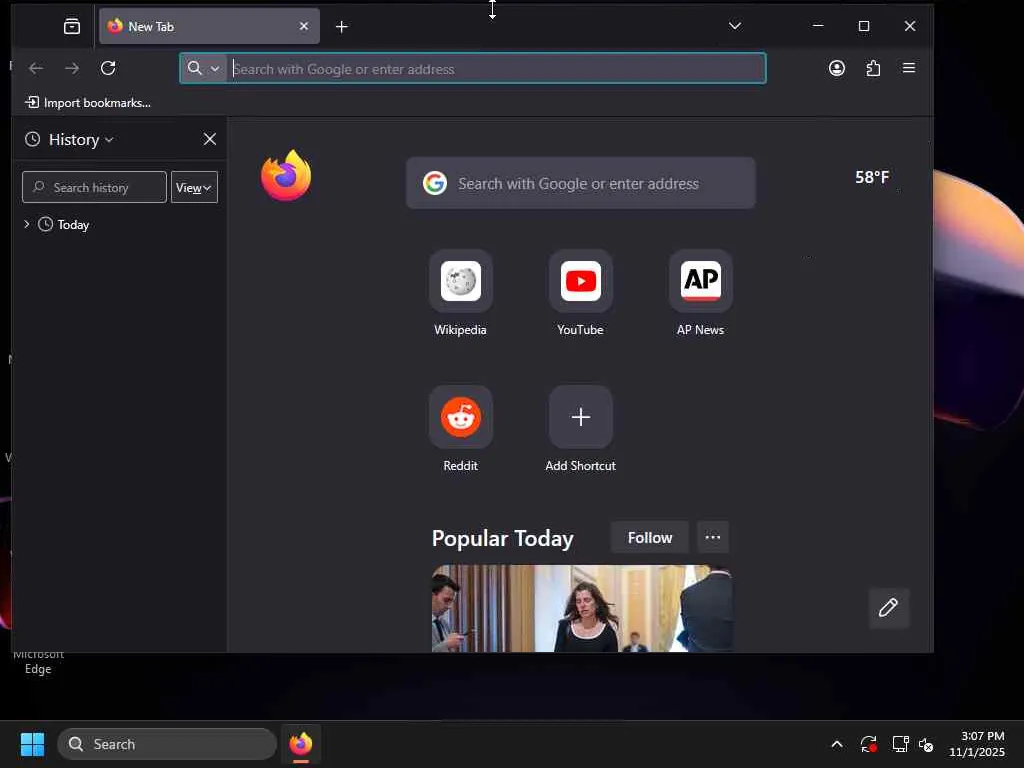Close the New Tab tab
Image resolution: width=1024 pixels, height=768 pixels.
(304, 26)
